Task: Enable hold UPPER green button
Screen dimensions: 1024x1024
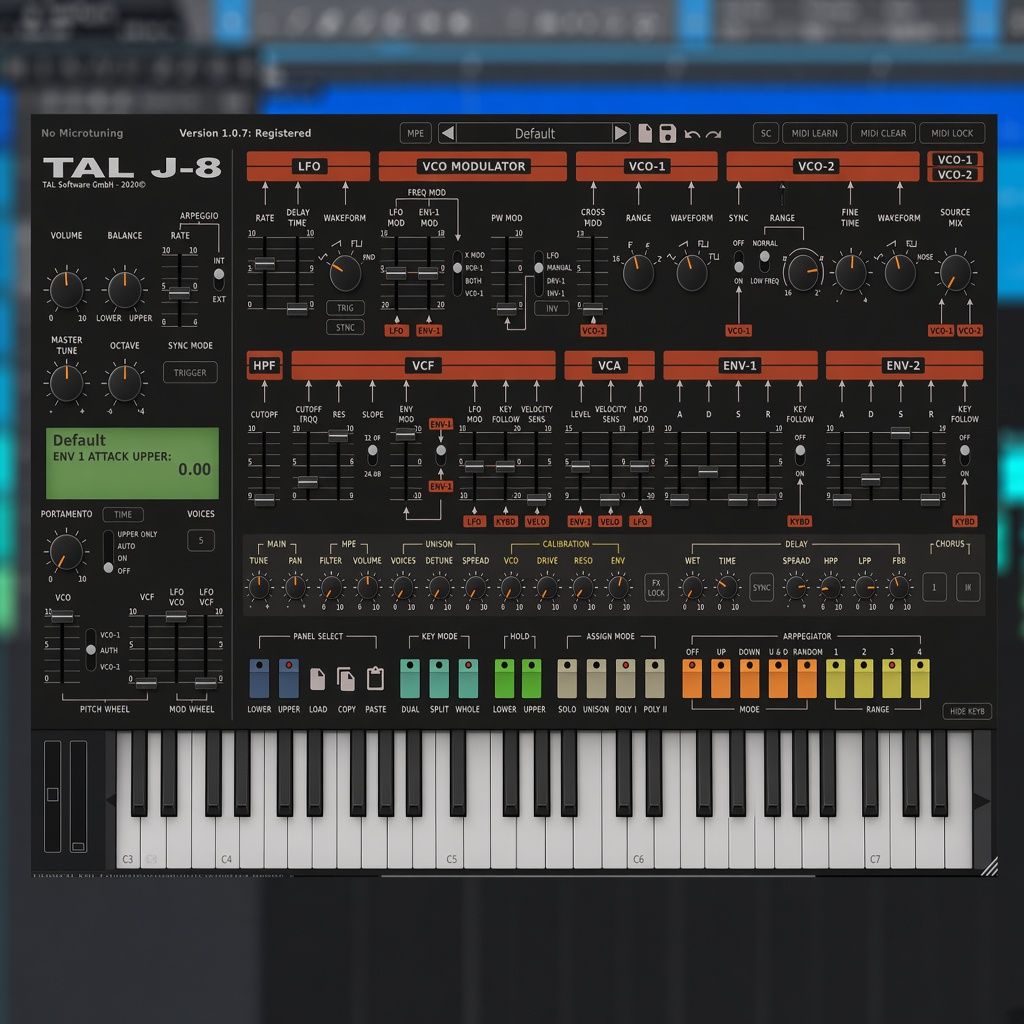Action: [x=532, y=679]
